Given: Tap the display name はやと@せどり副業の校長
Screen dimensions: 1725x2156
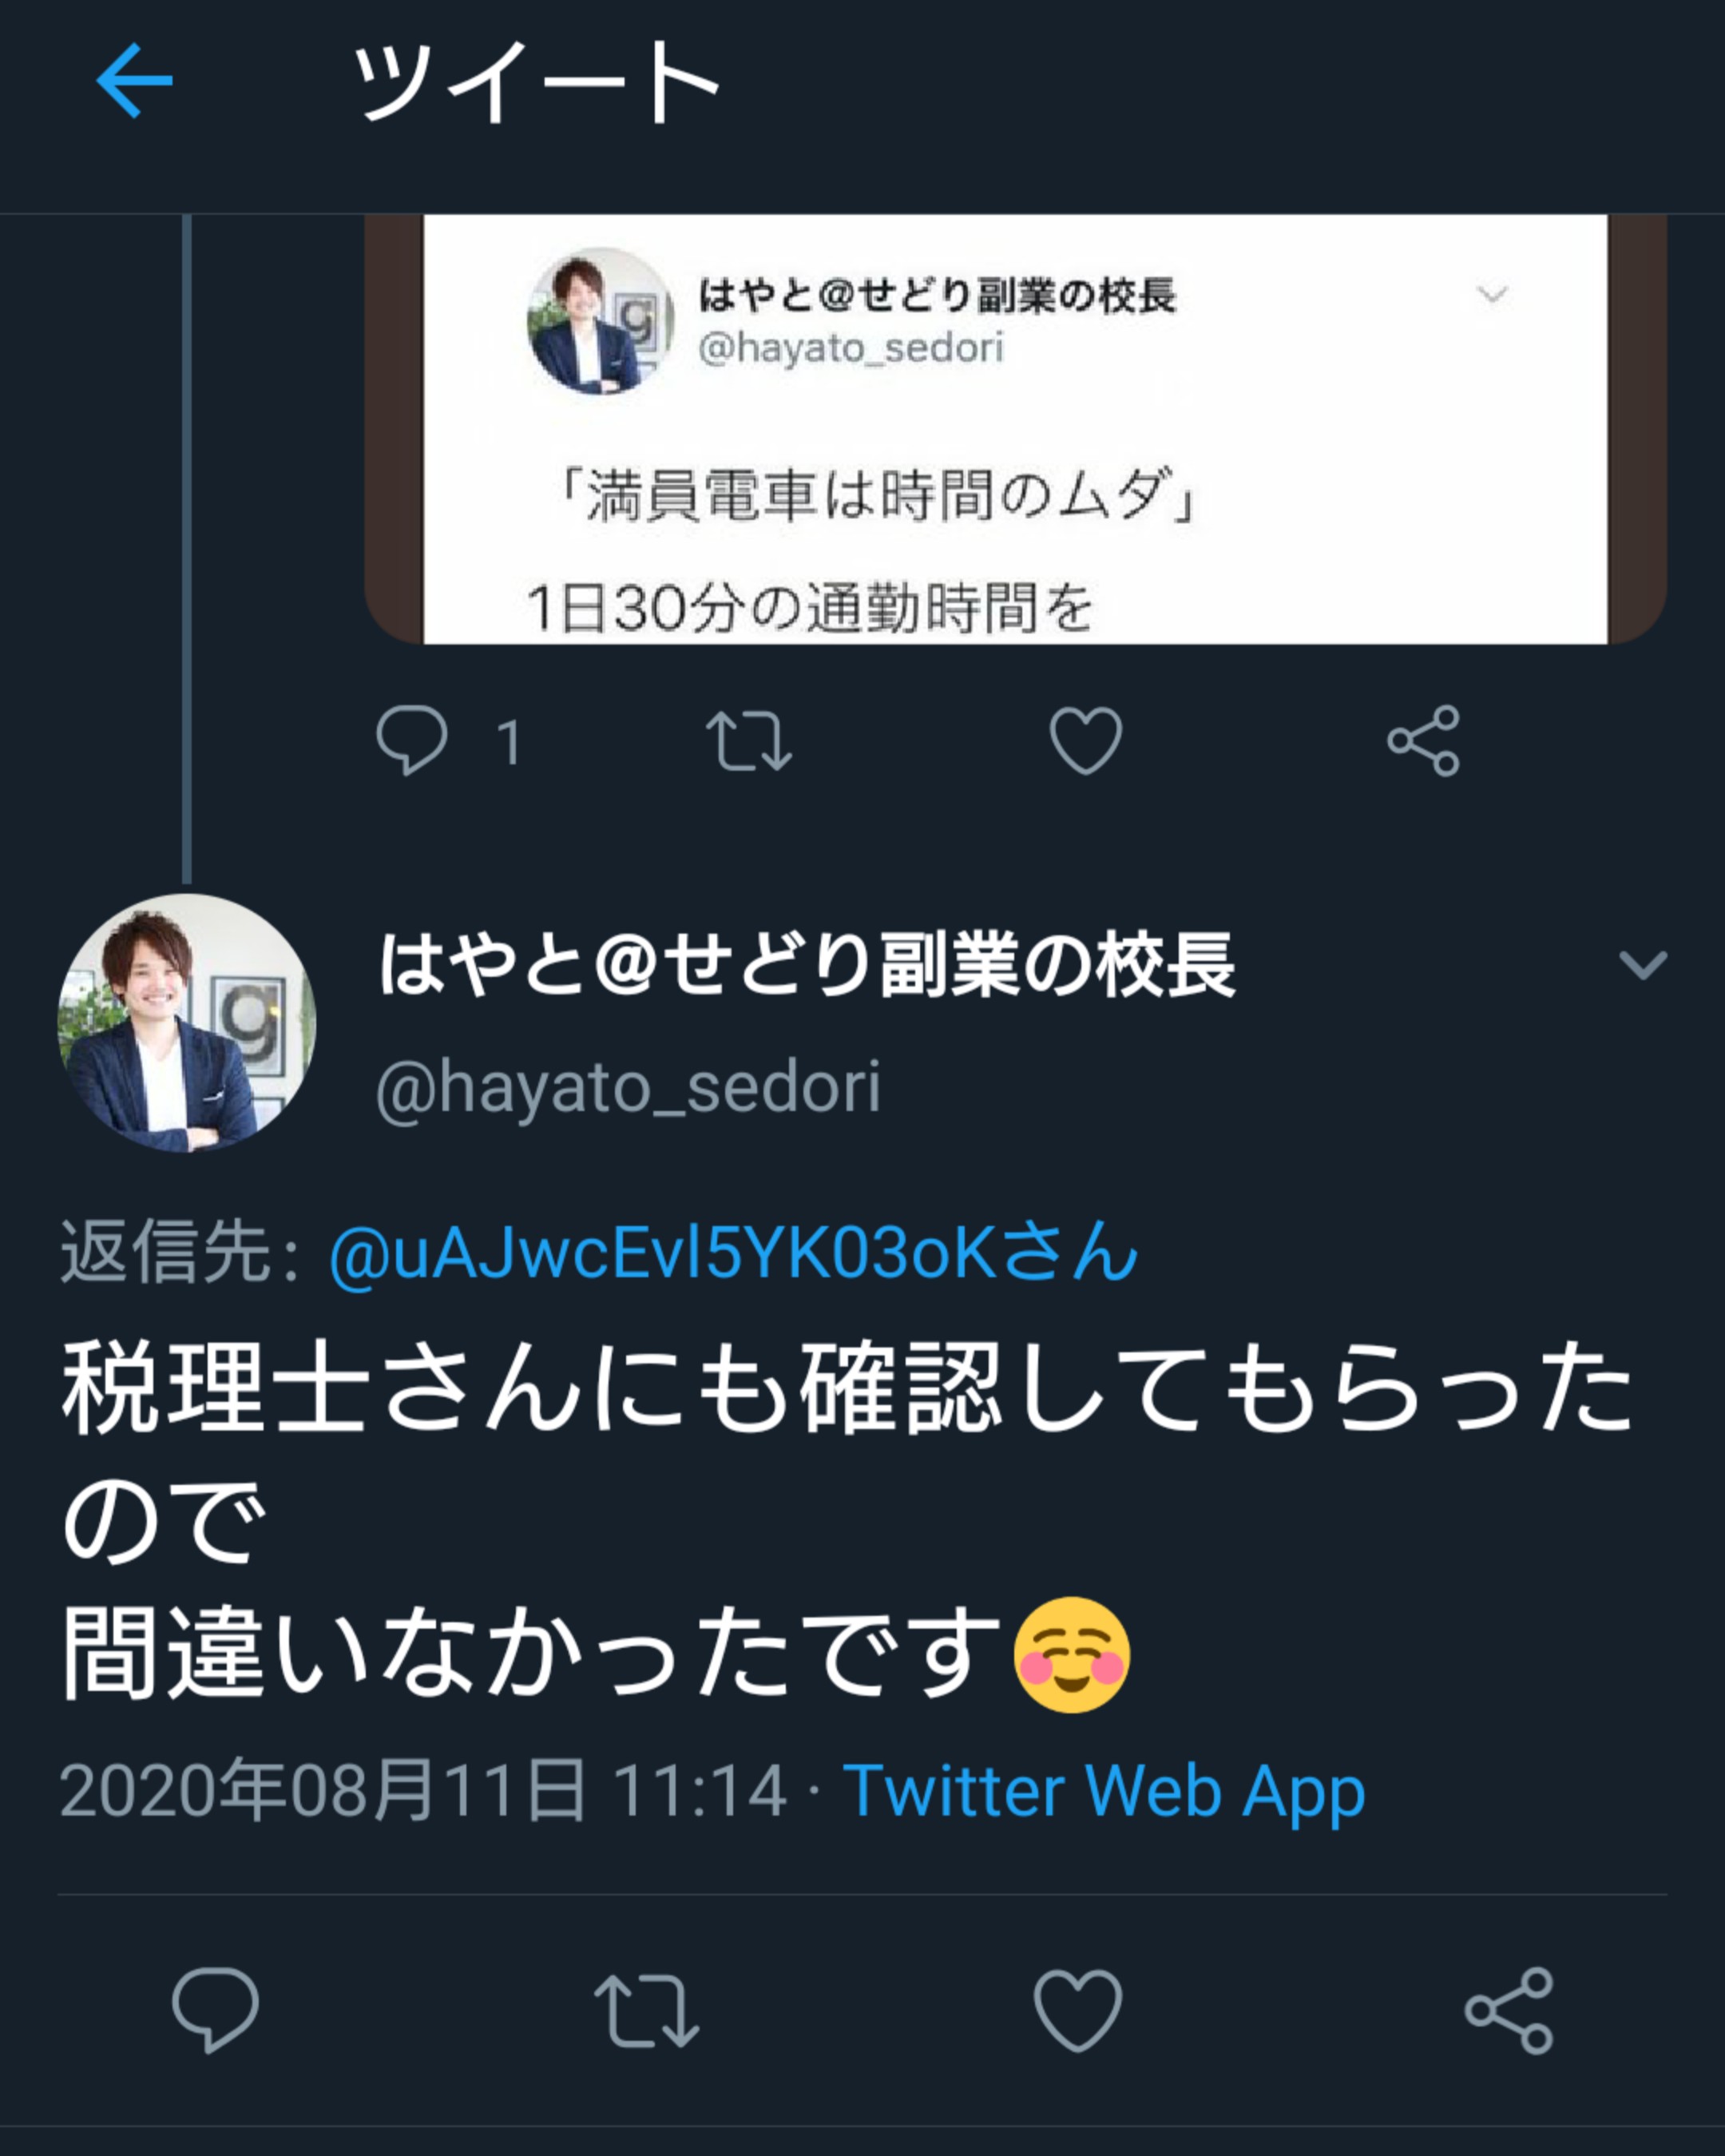Looking at the screenshot, I should [x=807, y=965].
